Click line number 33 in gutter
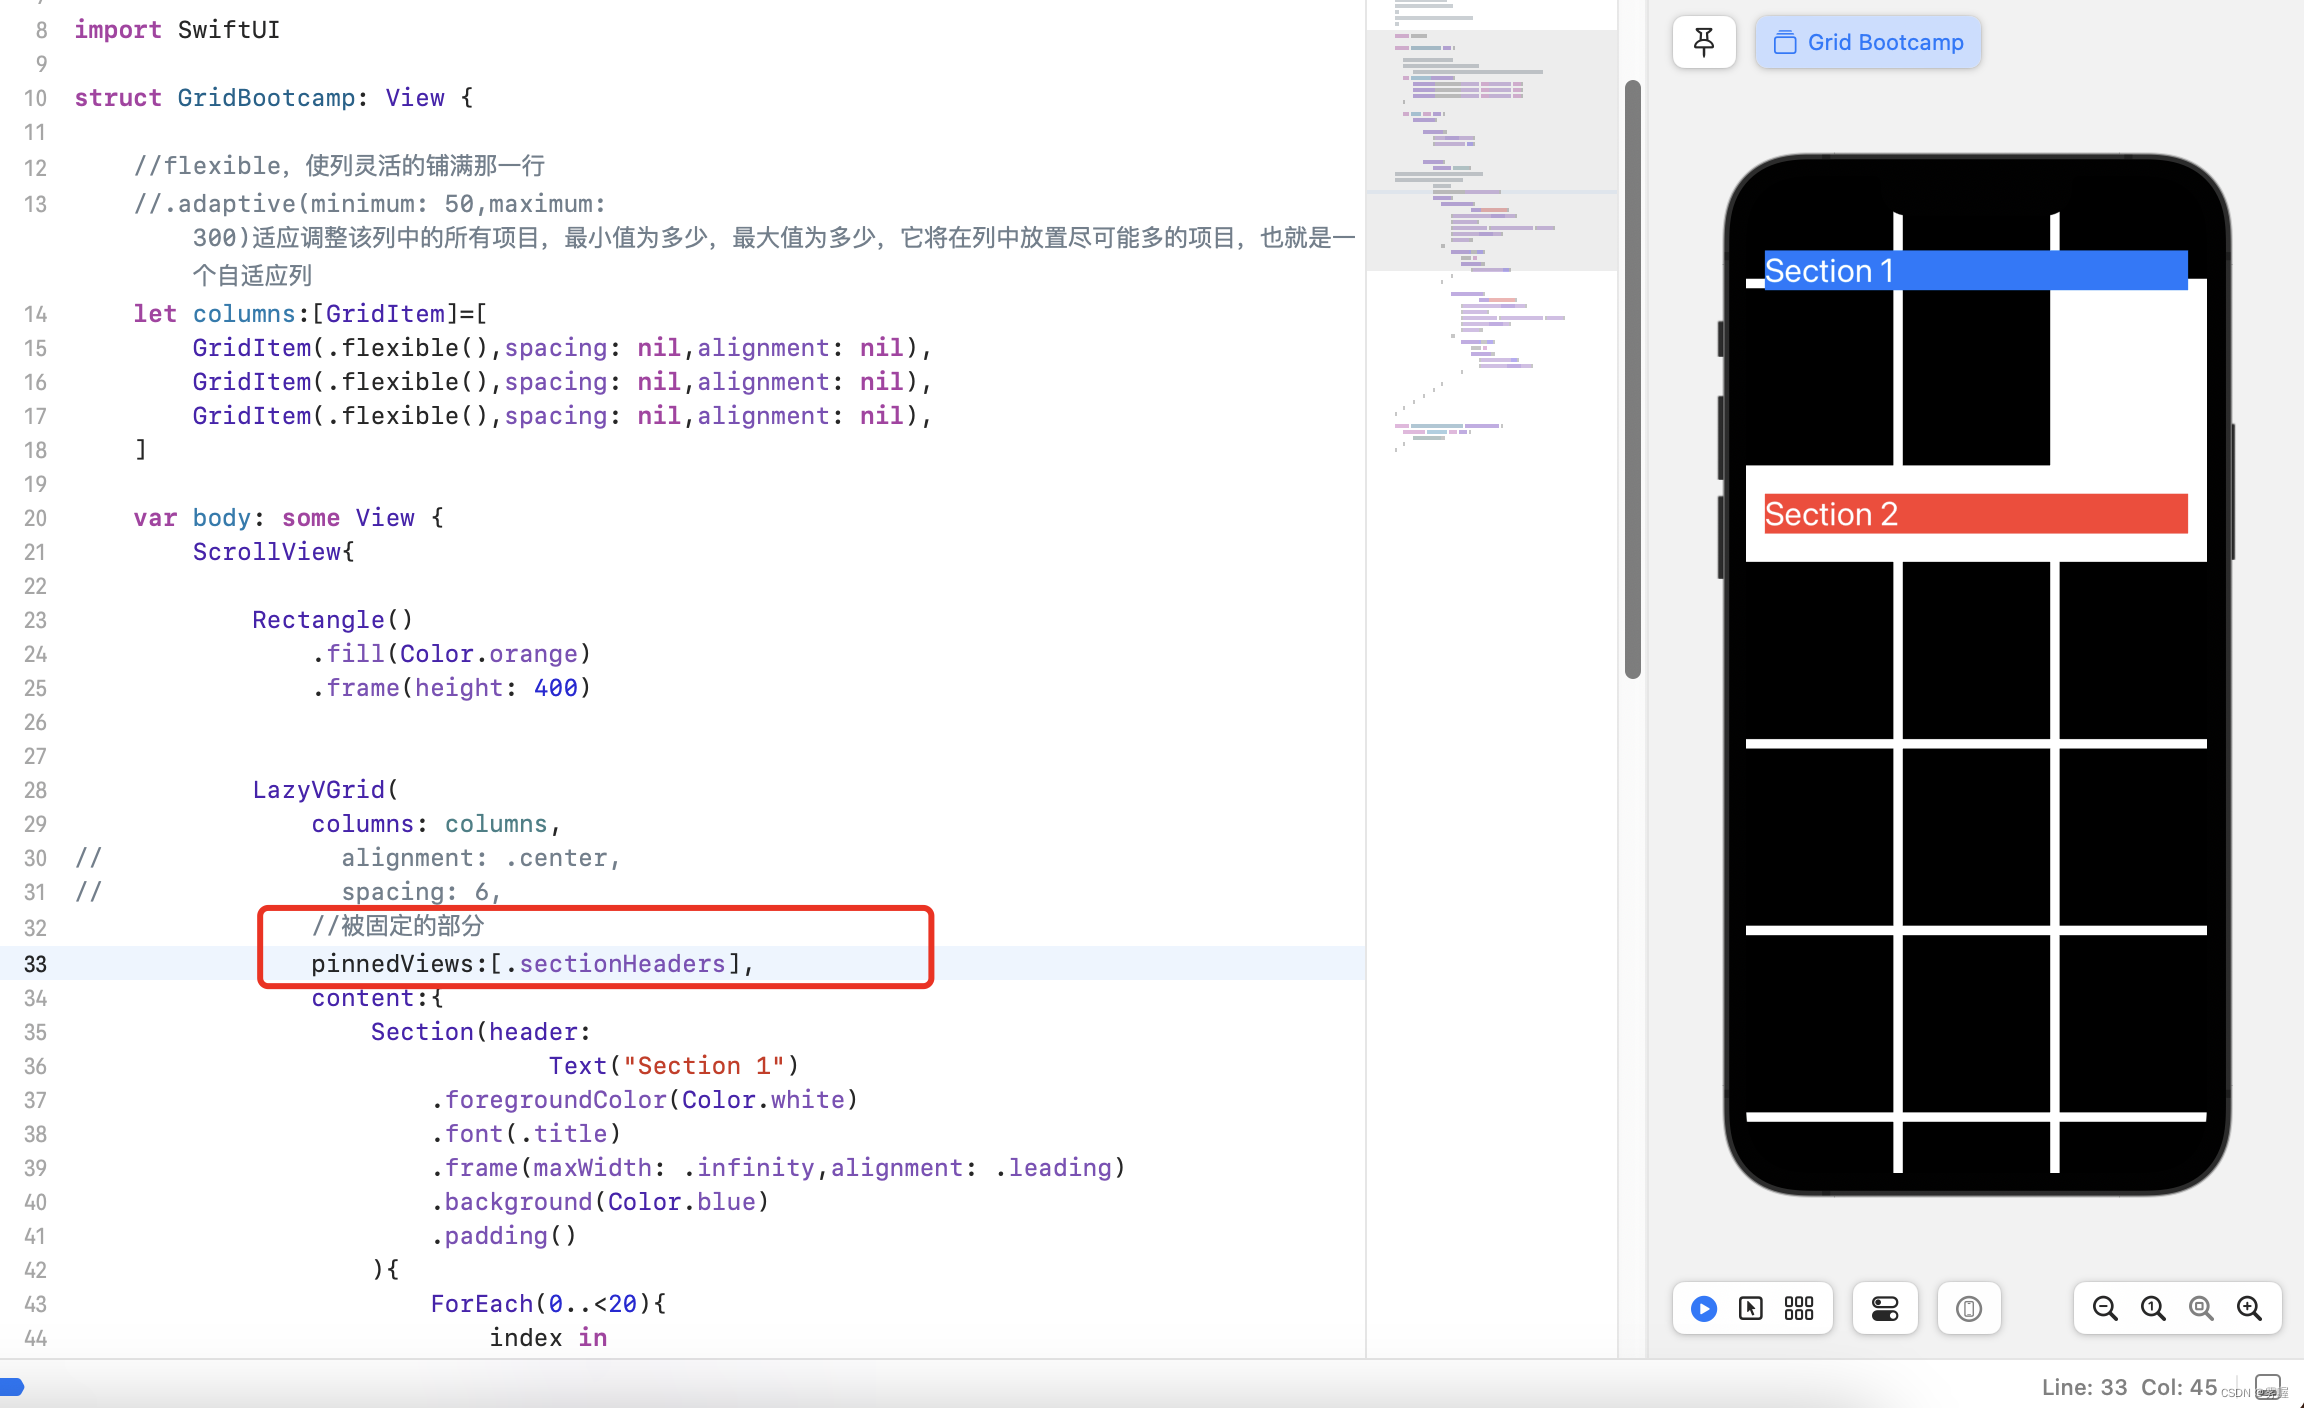This screenshot has height=1408, width=2304. (x=35, y=964)
